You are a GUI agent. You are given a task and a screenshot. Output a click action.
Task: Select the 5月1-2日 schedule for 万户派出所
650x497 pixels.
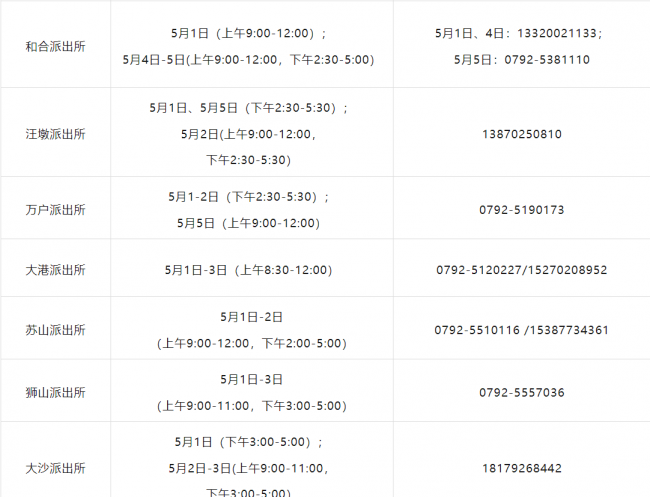coord(249,196)
